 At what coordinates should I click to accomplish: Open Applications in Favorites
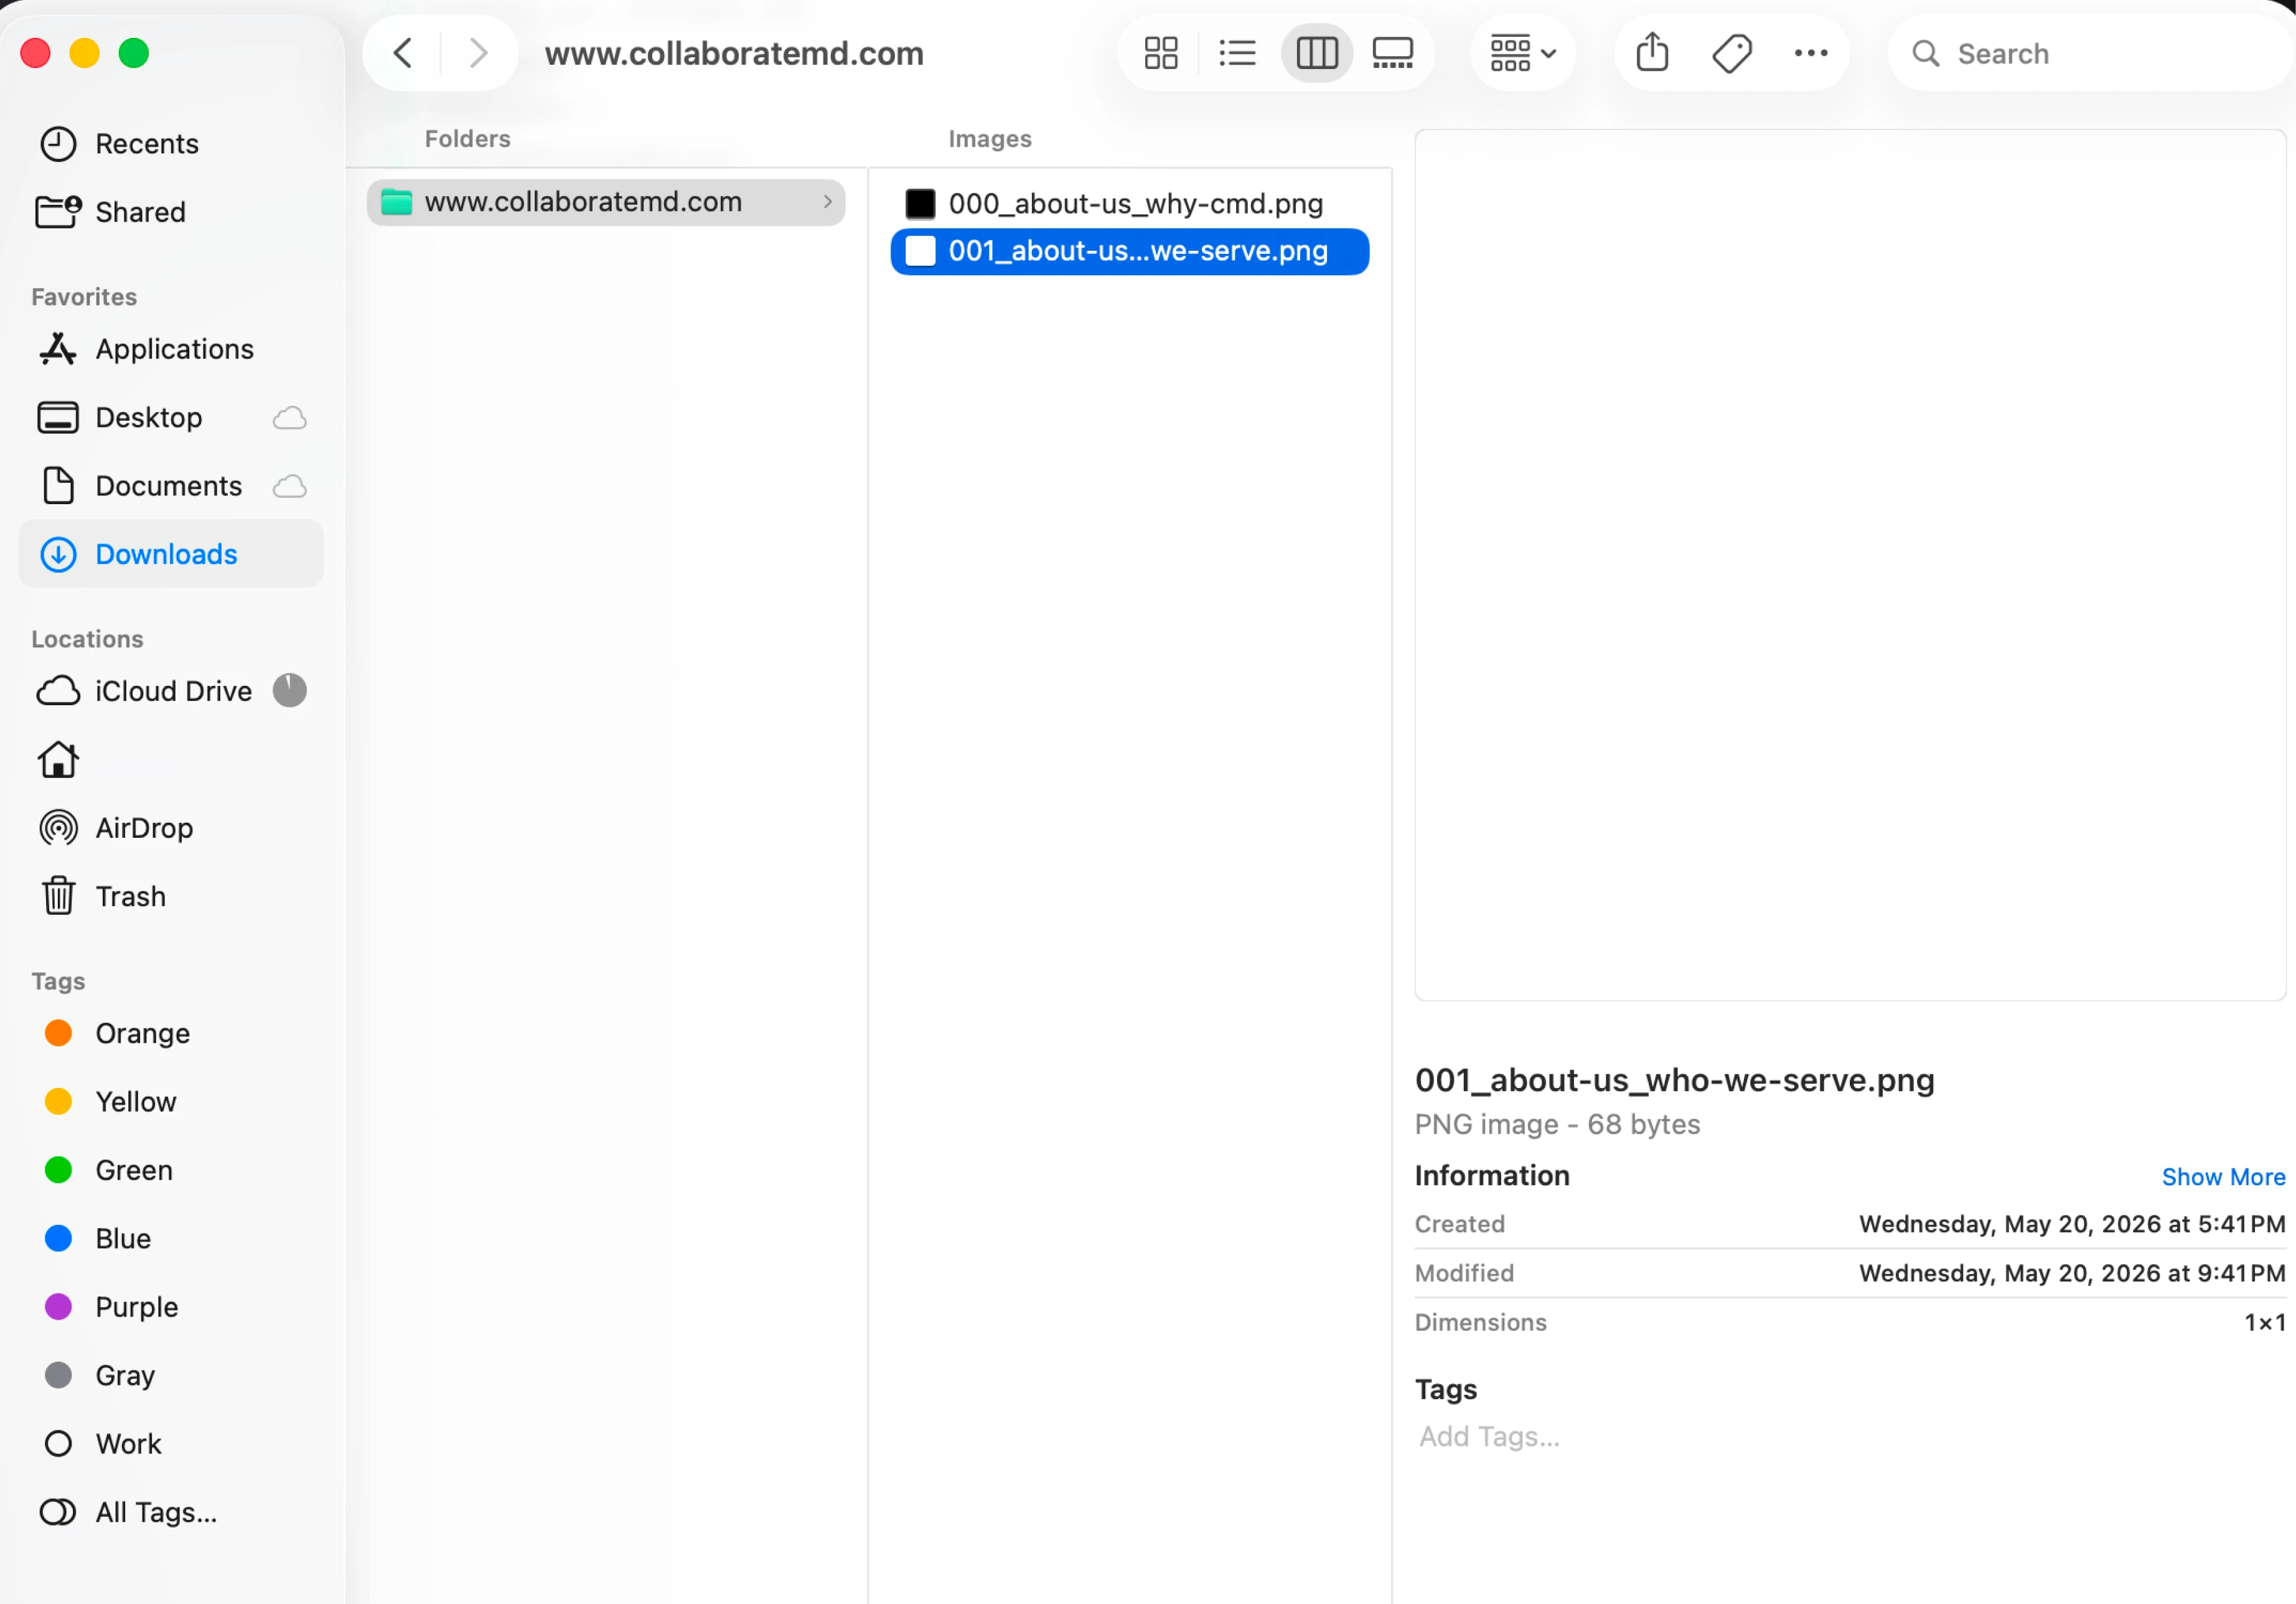pyautogui.click(x=170, y=349)
